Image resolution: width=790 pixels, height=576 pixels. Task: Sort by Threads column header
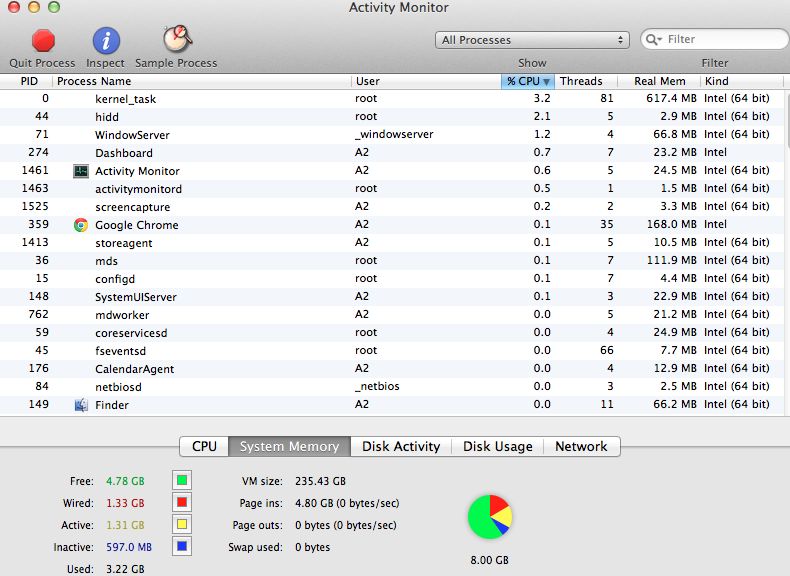coord(585,81)
